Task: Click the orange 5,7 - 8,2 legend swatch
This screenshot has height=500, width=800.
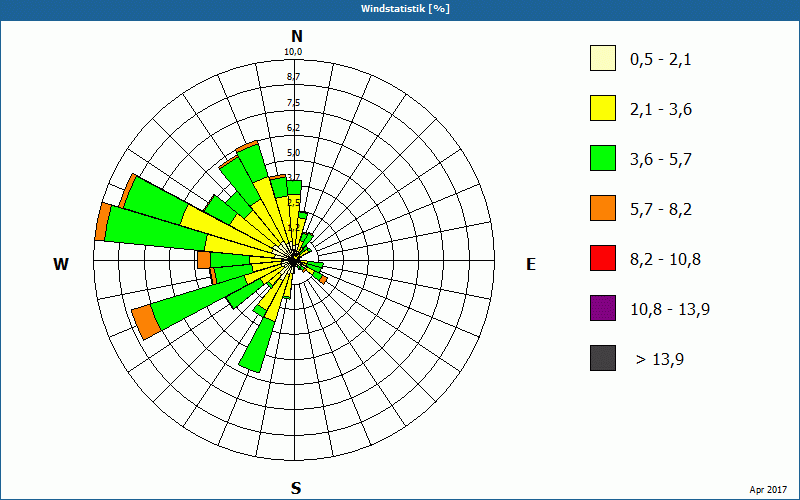Action: pos(603,208)
